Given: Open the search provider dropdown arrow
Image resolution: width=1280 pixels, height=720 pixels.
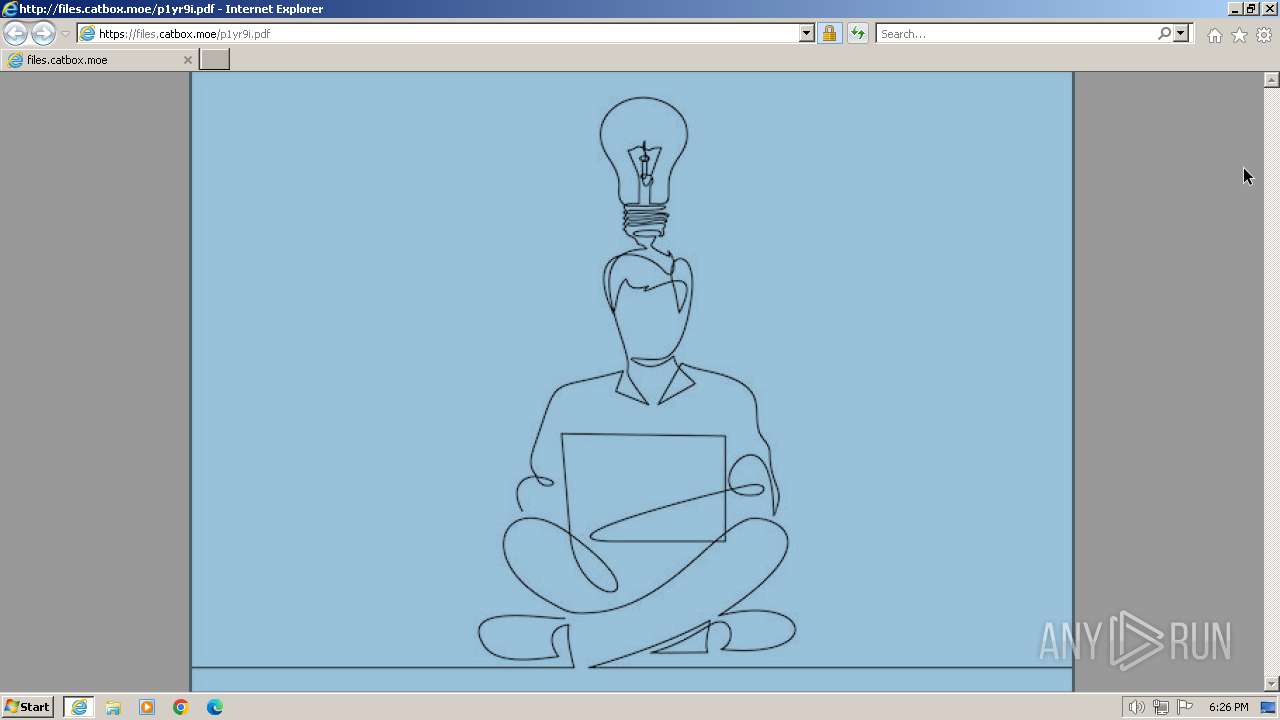Looking at the screenshot, I should 1181,33.
